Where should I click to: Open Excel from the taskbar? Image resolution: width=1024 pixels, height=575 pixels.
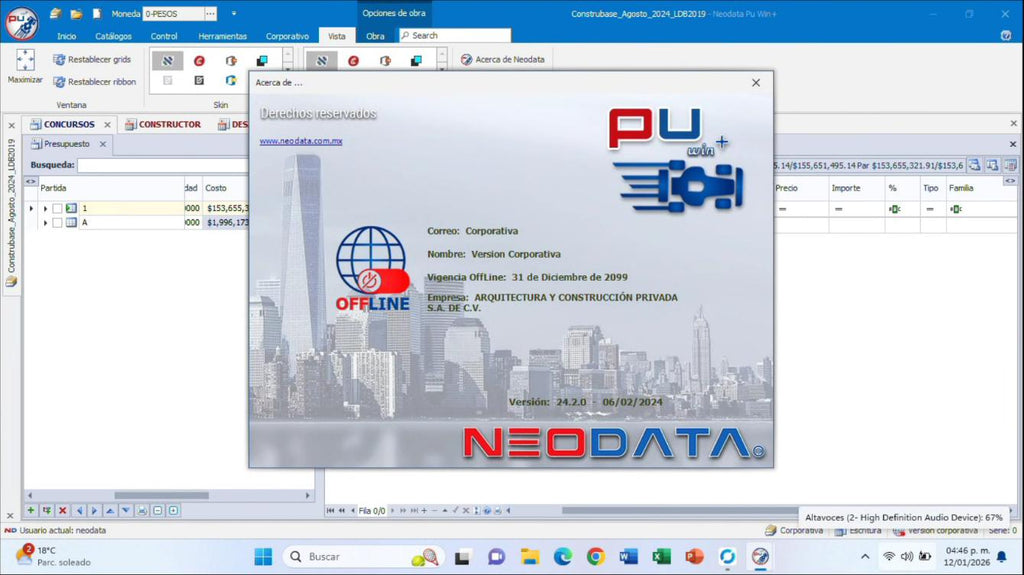tap(661, 557)
